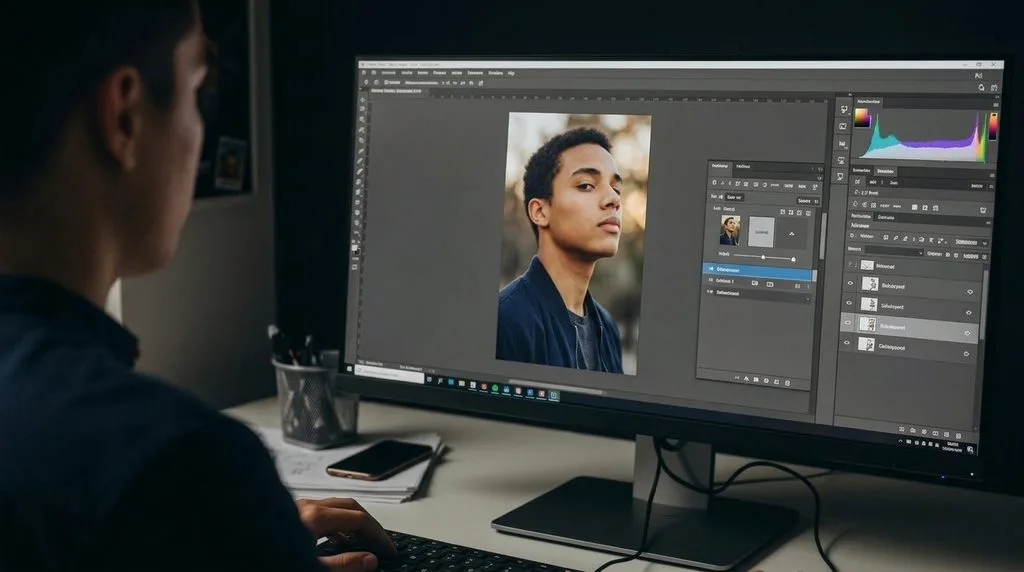This screenshot has width=1024, height=572.
Task: Toggle left eye of first layer under group
Action: pyautogui.click(x=850, y=283)
